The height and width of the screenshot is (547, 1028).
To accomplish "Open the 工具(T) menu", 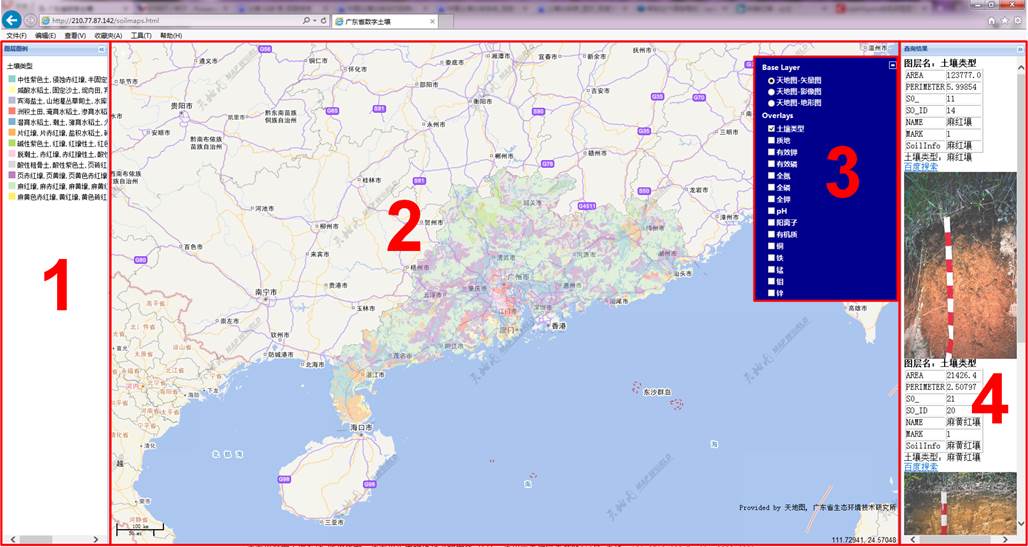I will (x=141, y=35).
